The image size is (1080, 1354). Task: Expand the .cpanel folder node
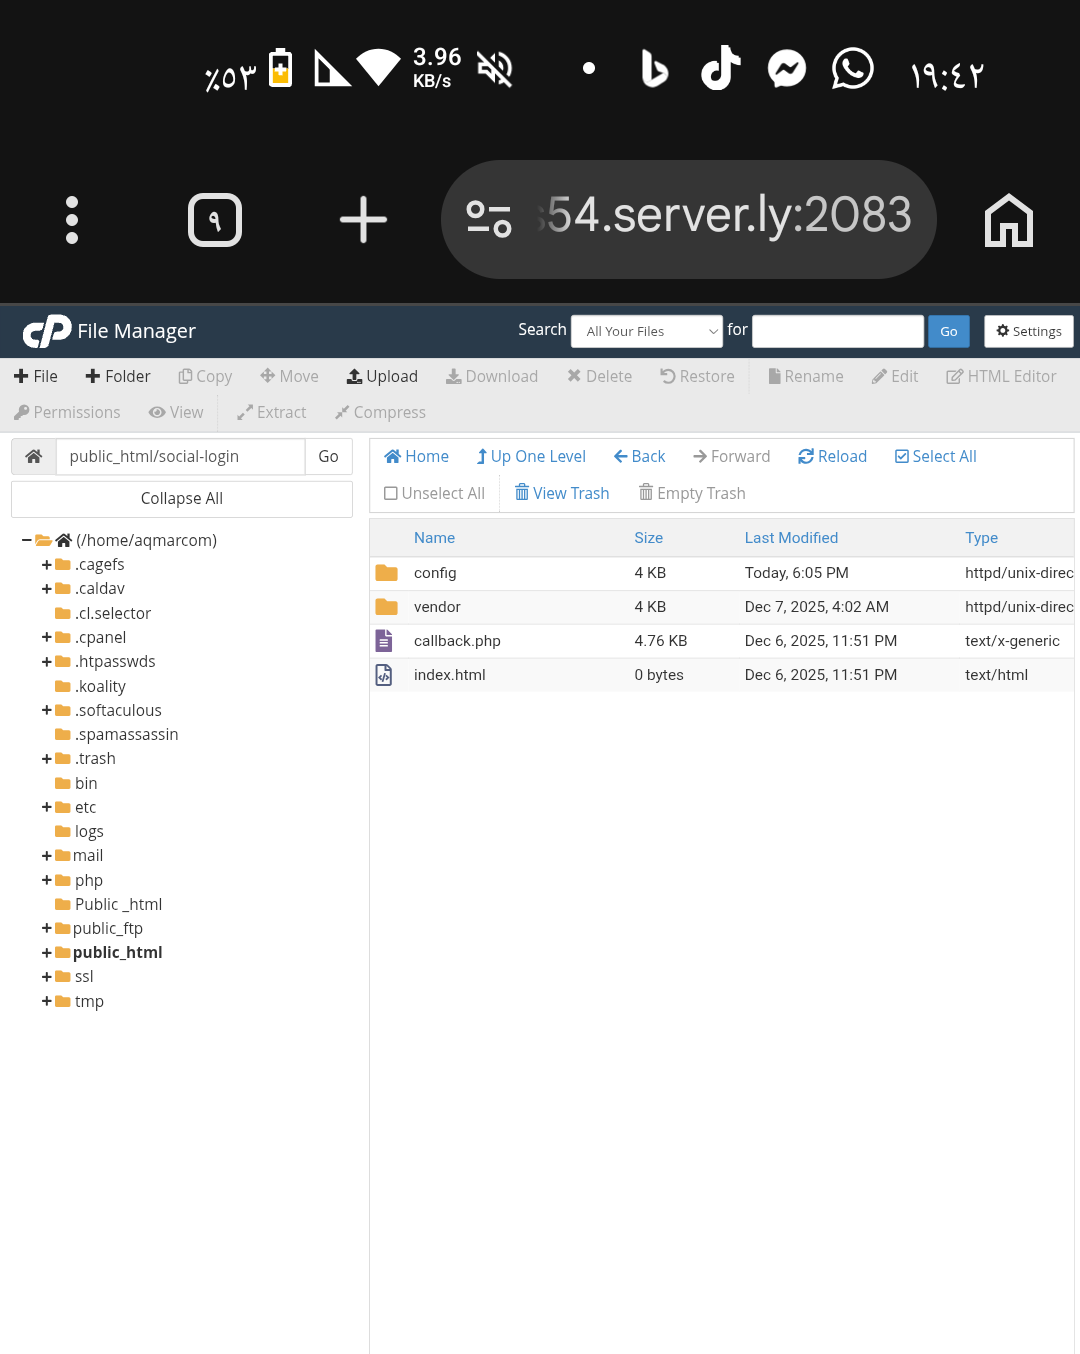46,638
